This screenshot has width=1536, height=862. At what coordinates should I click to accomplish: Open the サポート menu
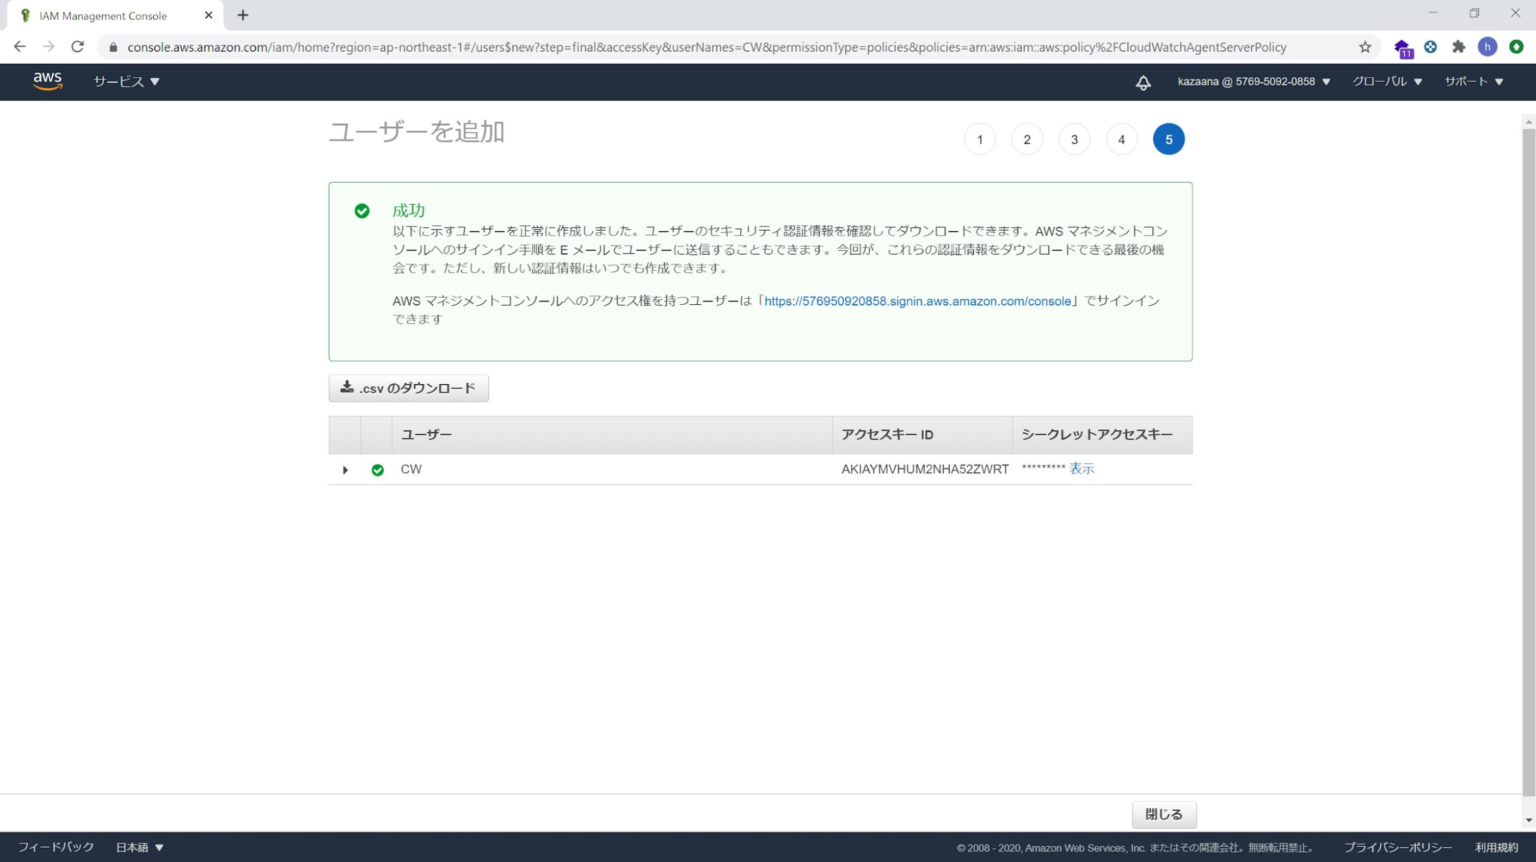1471,82
